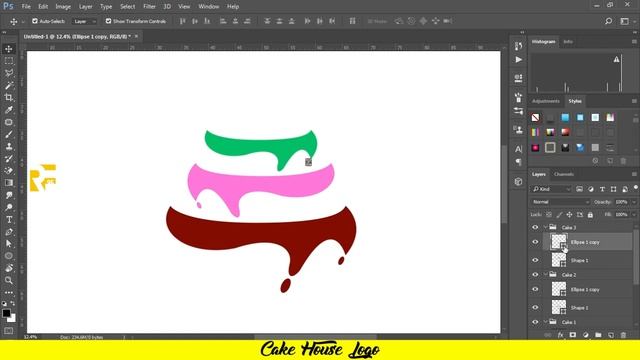This screenshot has height=360, width=640.
Task: Hide the Cake 3 group
Action: (535, 227)
